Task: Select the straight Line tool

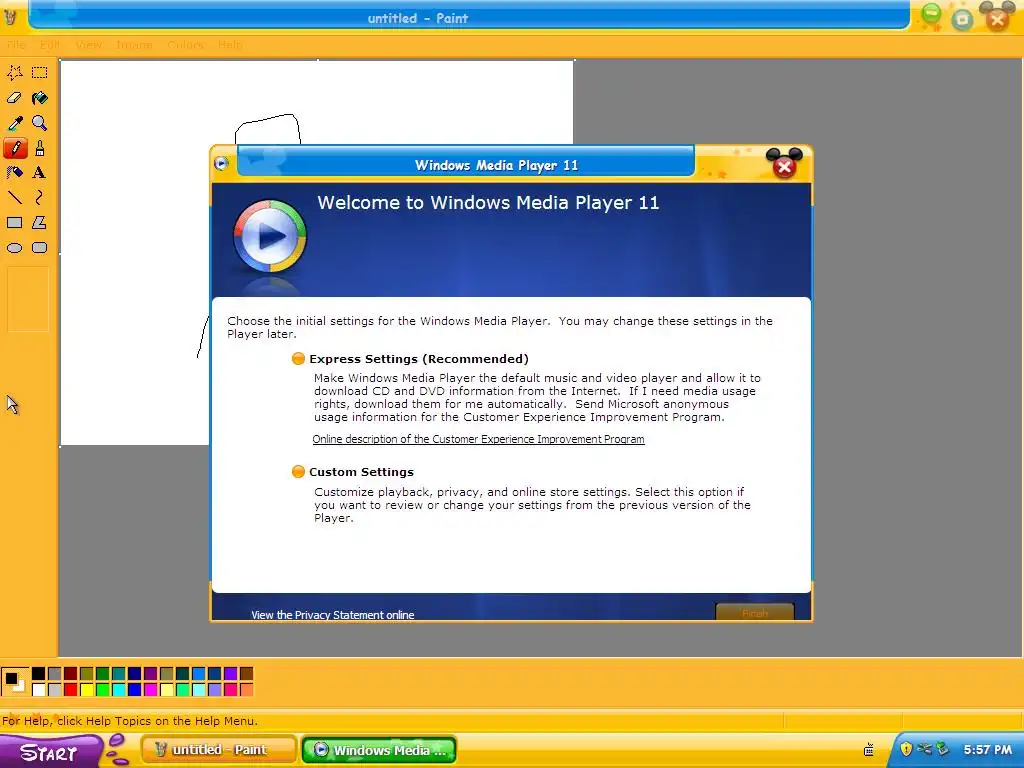Action: pyautogui.click(x=14, y=197)
